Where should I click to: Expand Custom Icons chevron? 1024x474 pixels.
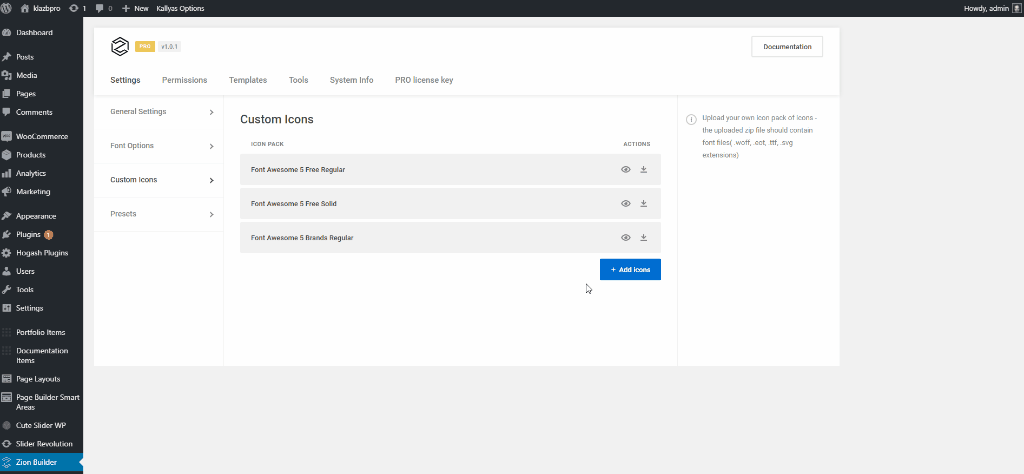212,180
